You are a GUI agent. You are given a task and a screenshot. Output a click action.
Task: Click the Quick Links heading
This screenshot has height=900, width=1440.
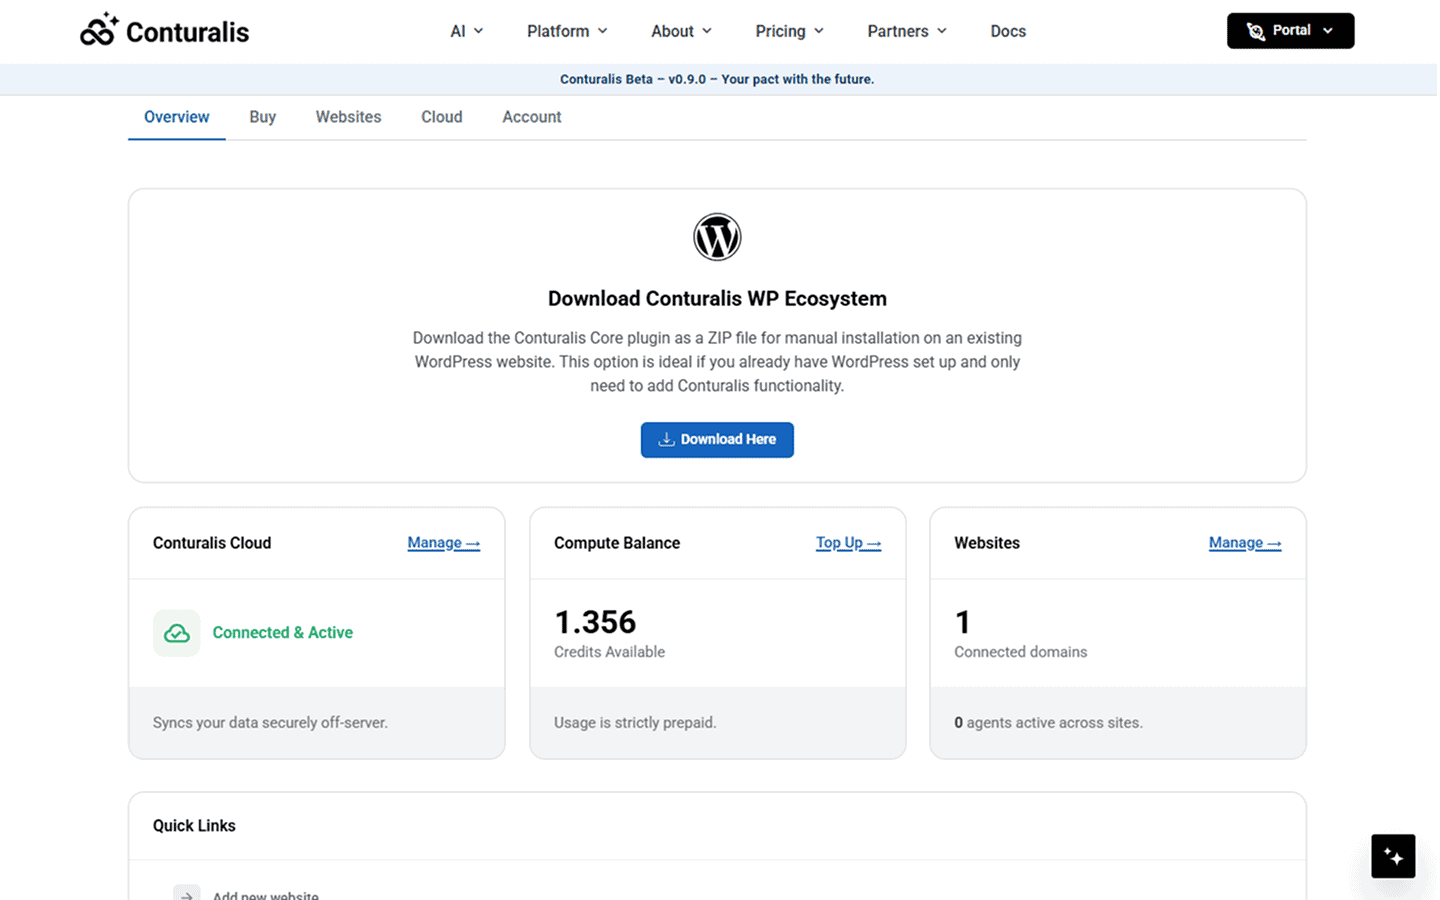[x=194, y=826]
